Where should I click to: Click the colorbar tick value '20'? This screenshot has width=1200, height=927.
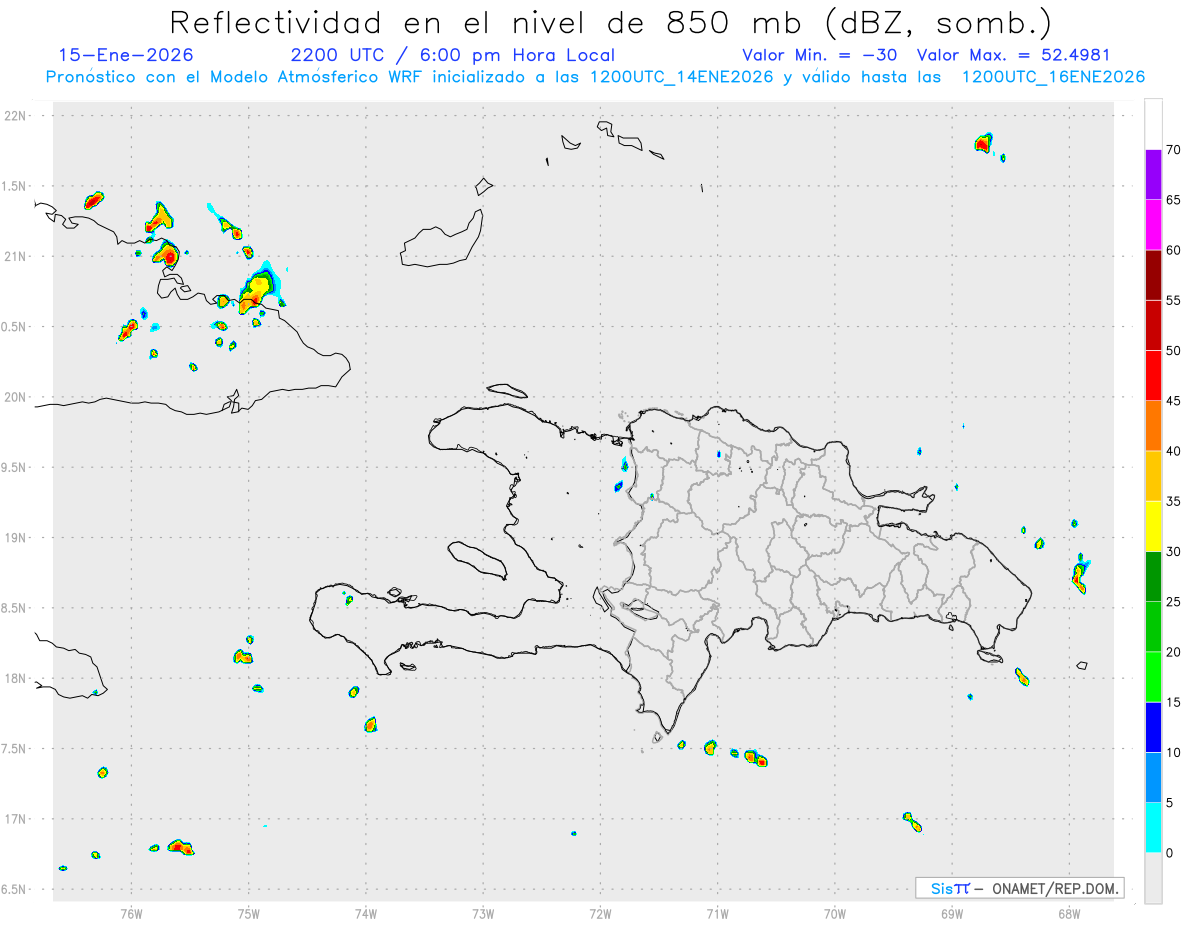pyautogui.click(x=1173, y=652)
